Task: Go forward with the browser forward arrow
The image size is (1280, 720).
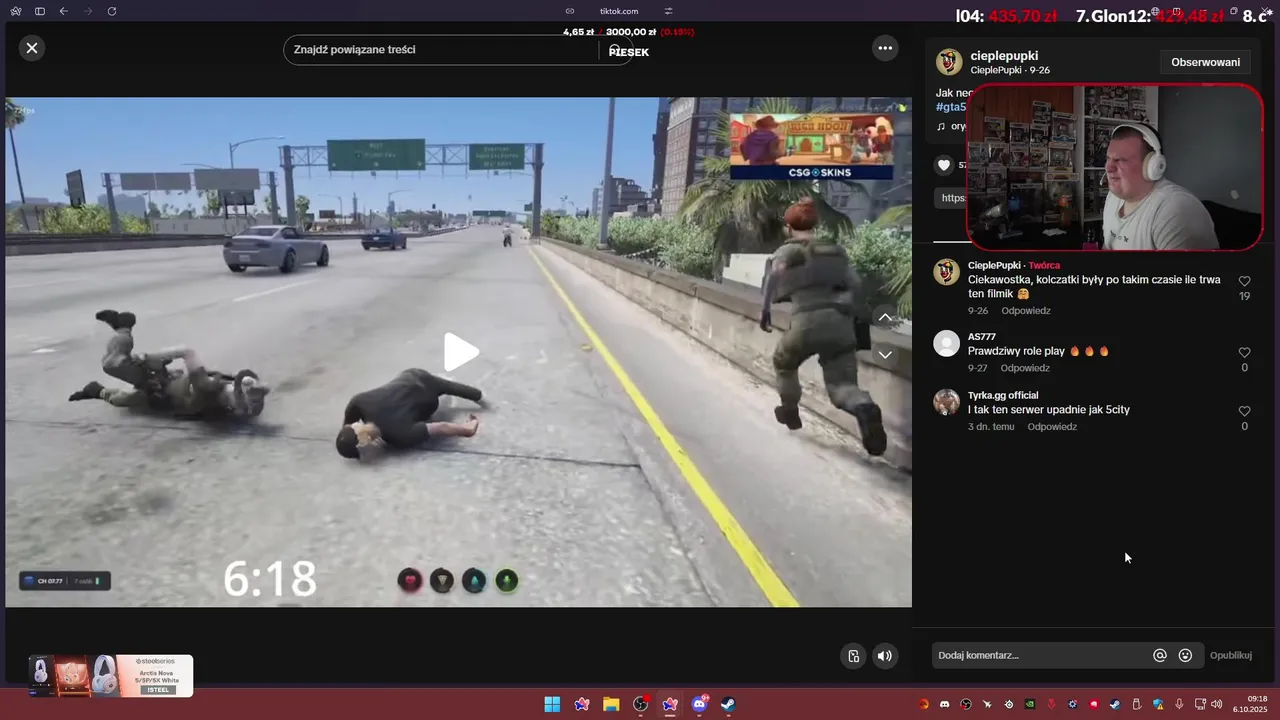Action: (x=88, y=11)
